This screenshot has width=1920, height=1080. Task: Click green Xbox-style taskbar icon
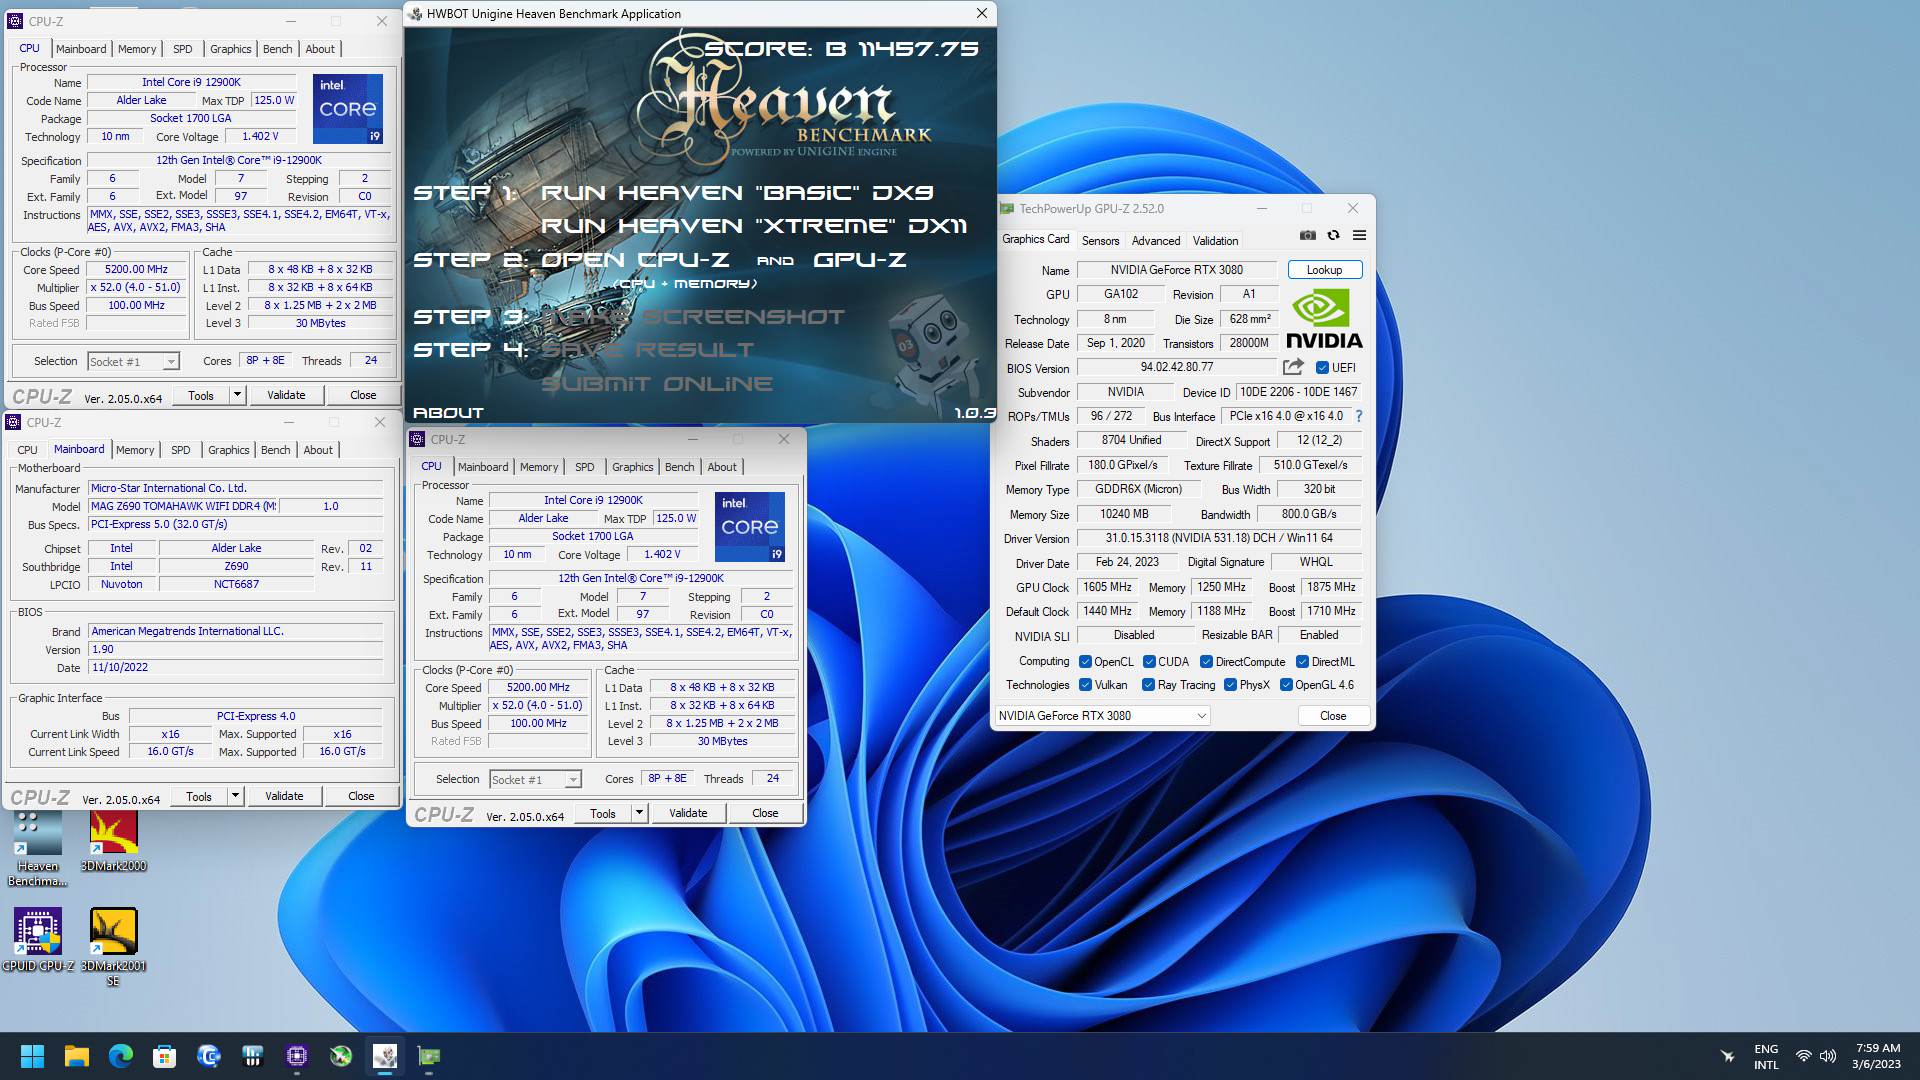tap(341, 1056)
